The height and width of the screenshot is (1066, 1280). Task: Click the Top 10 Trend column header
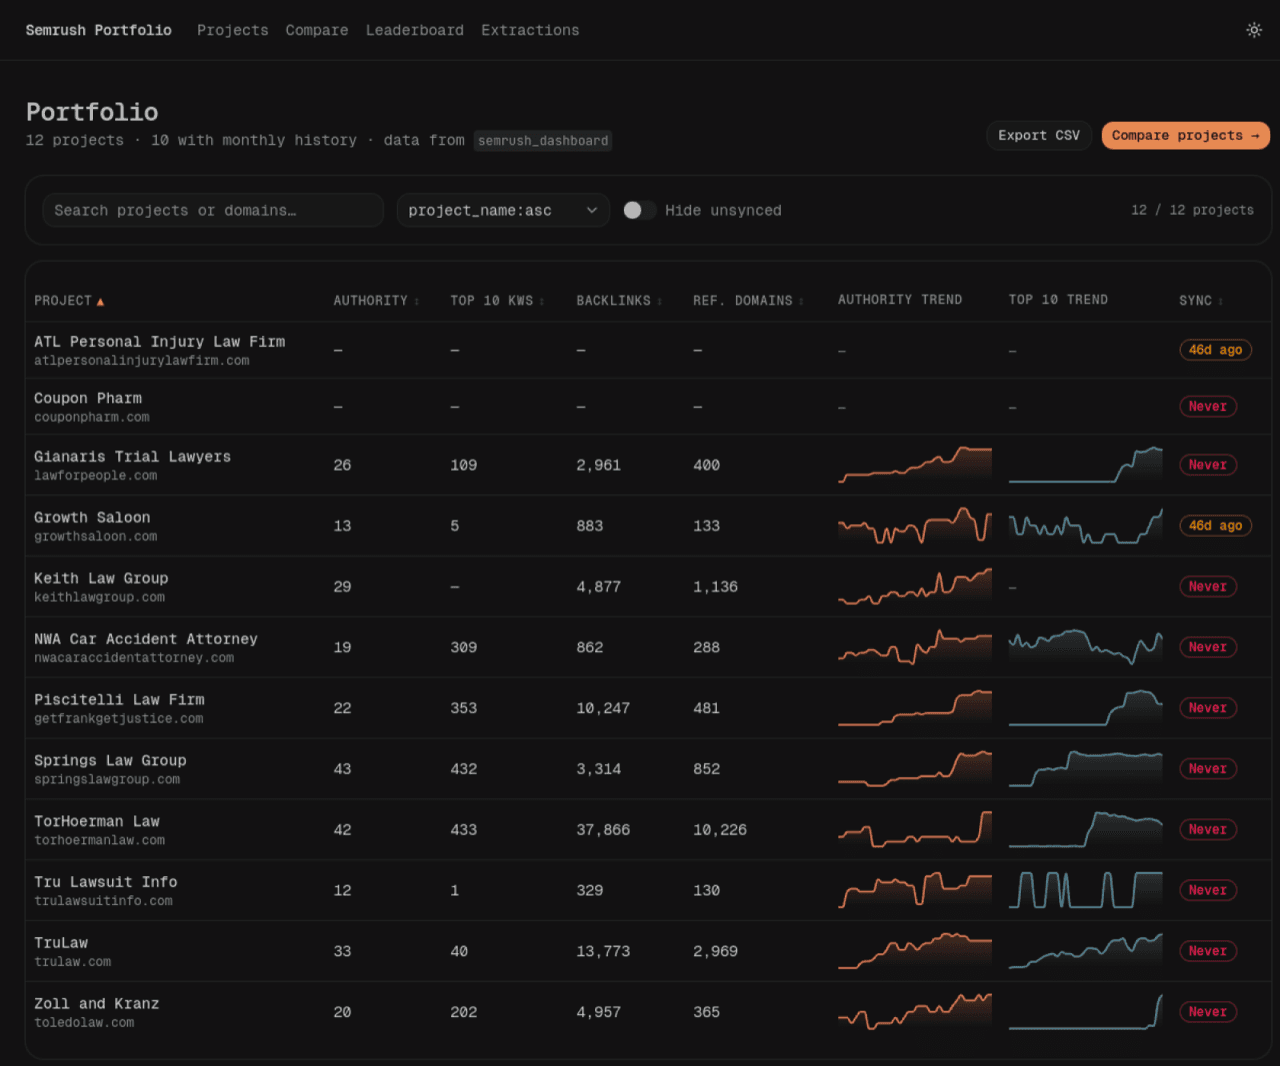click(x=1058, y=300)
